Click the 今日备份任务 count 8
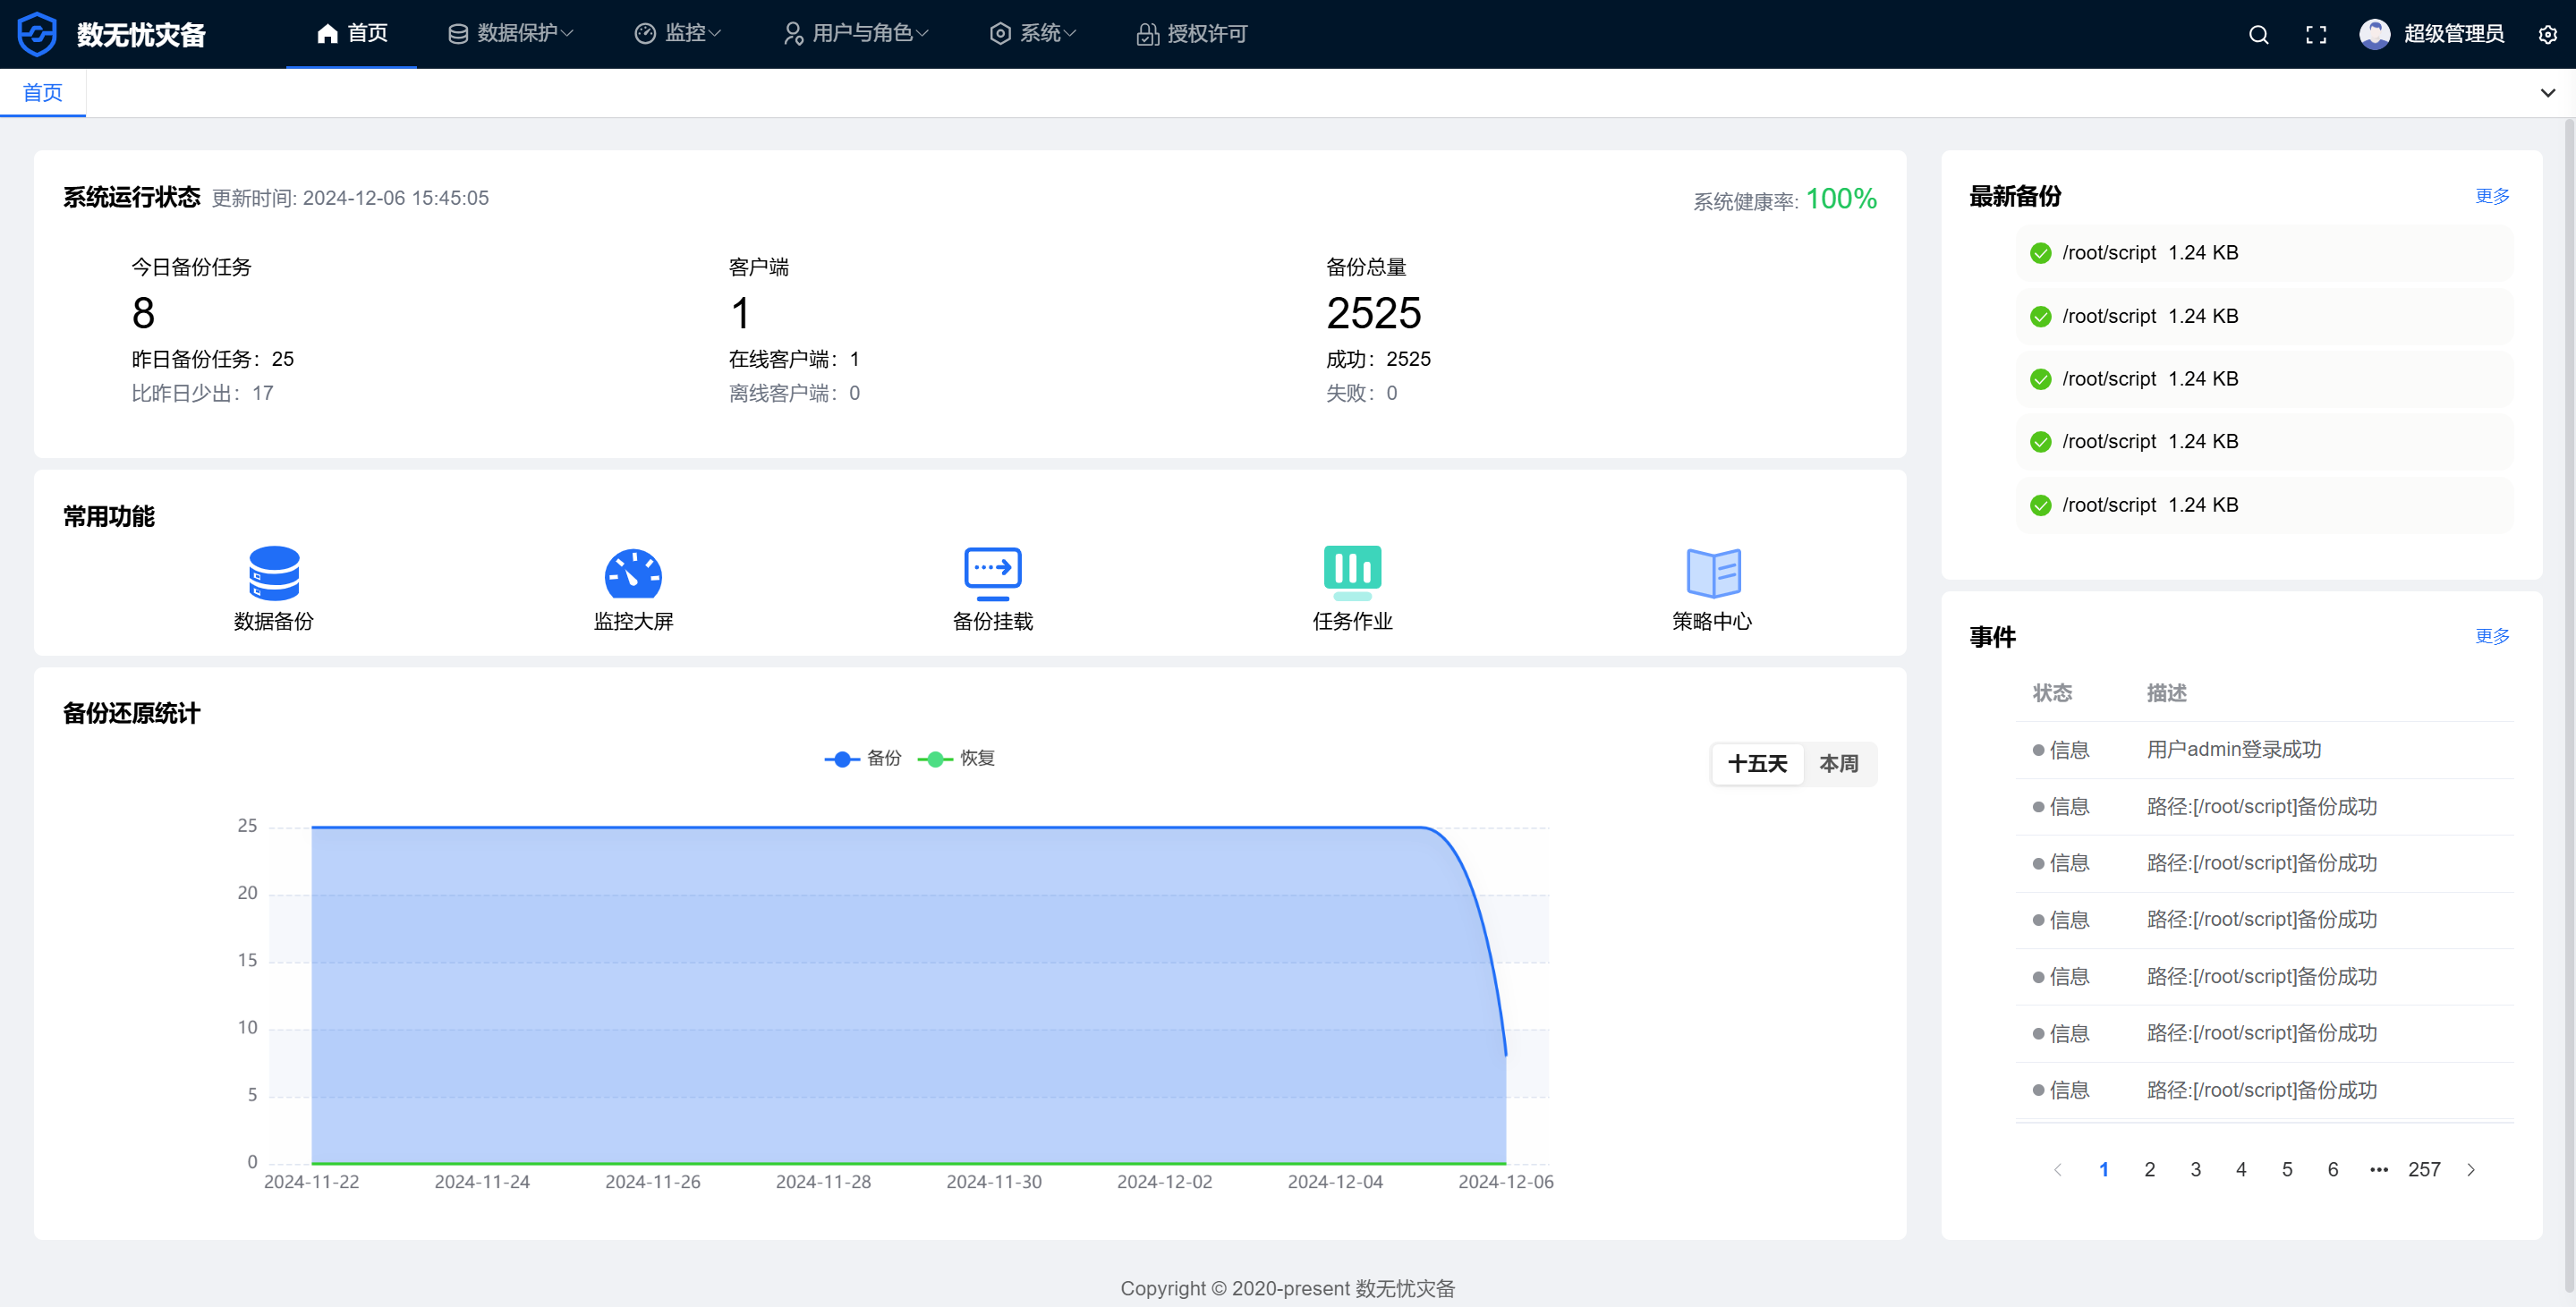 [x=144, y=313]
